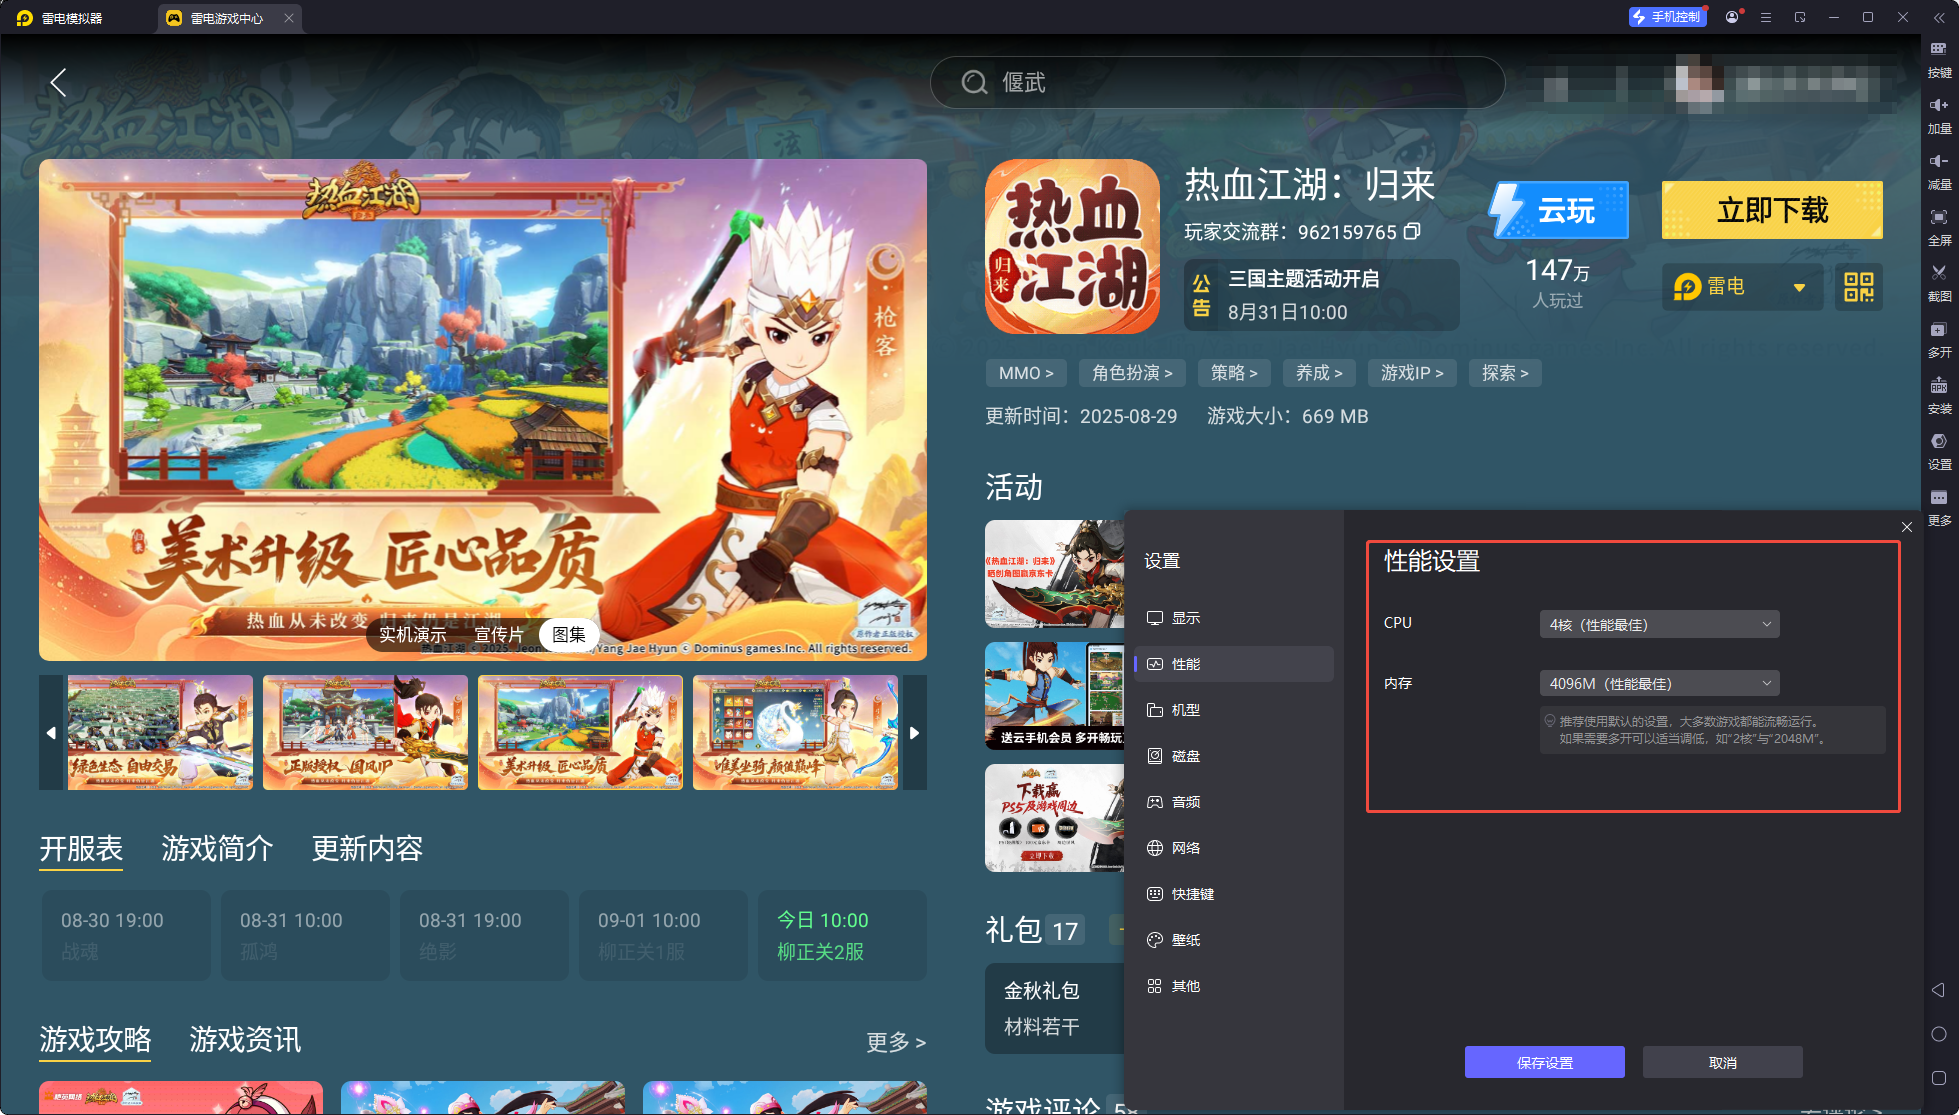This screenshot has height=1115, width=1959.
Task: Tap the Android back triangle button
Action: coord(1938,990)
